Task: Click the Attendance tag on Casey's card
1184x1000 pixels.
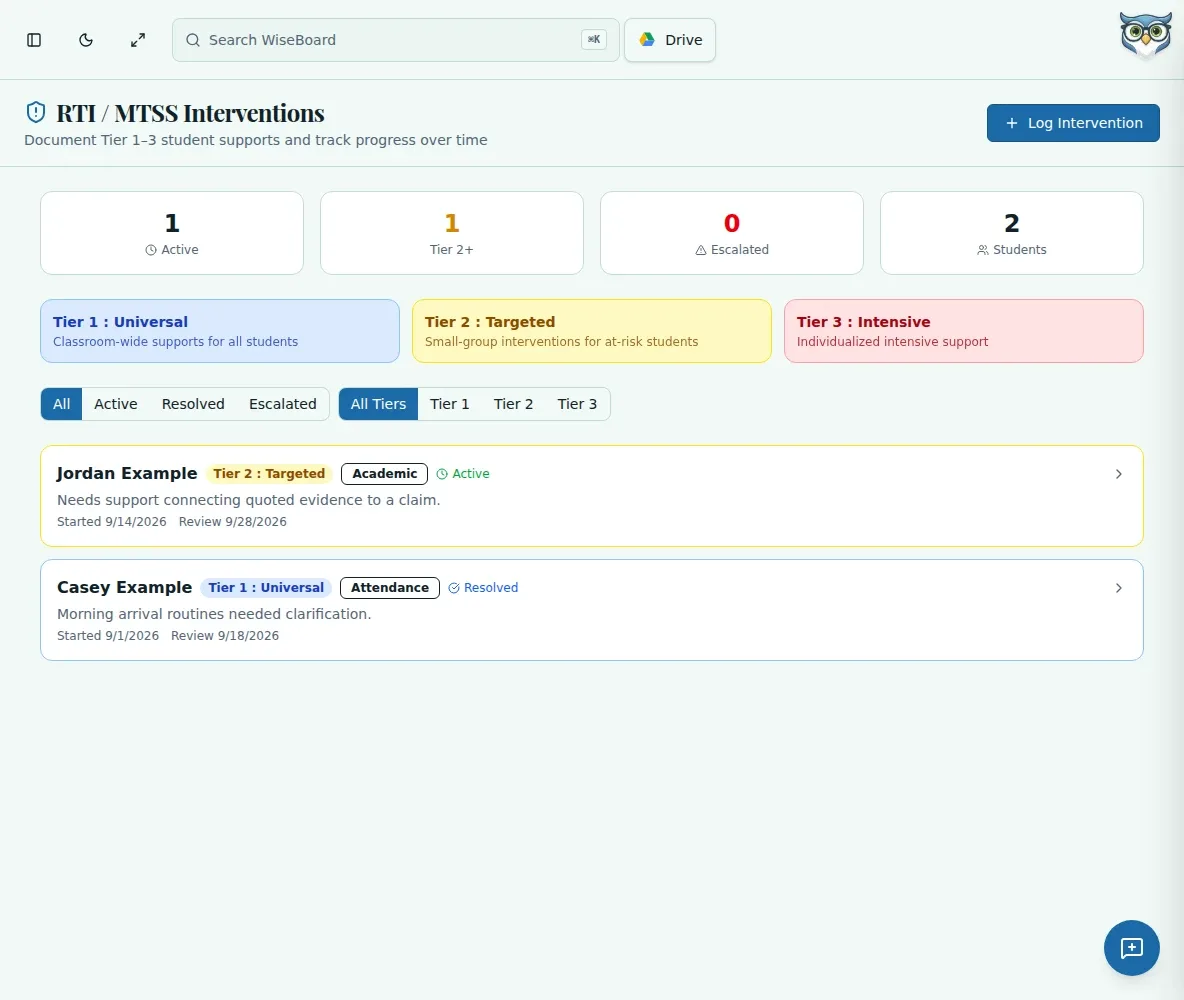Action: tap(390, 588)
